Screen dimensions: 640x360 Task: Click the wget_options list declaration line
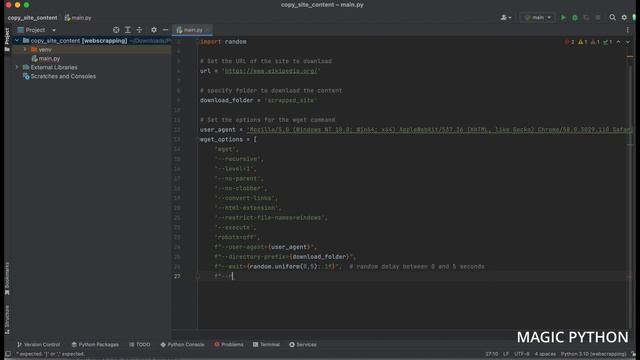(x=228, y=140)
